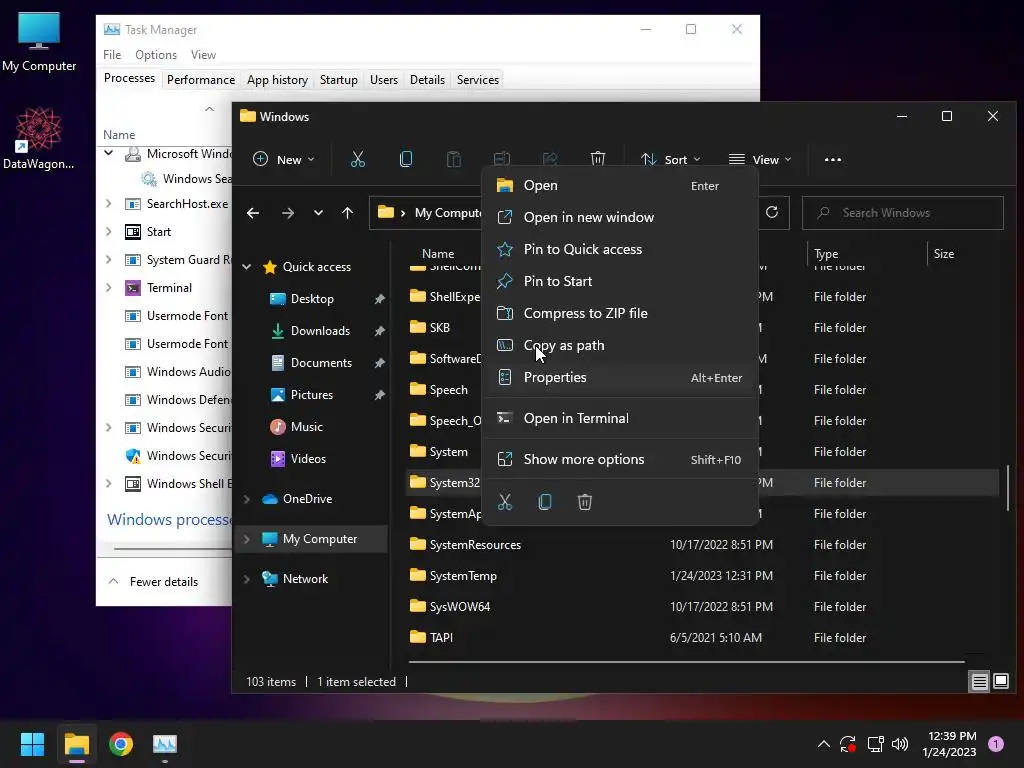
Task: Switch to Startup tab in Task Manager
Action: coord(338,80)
